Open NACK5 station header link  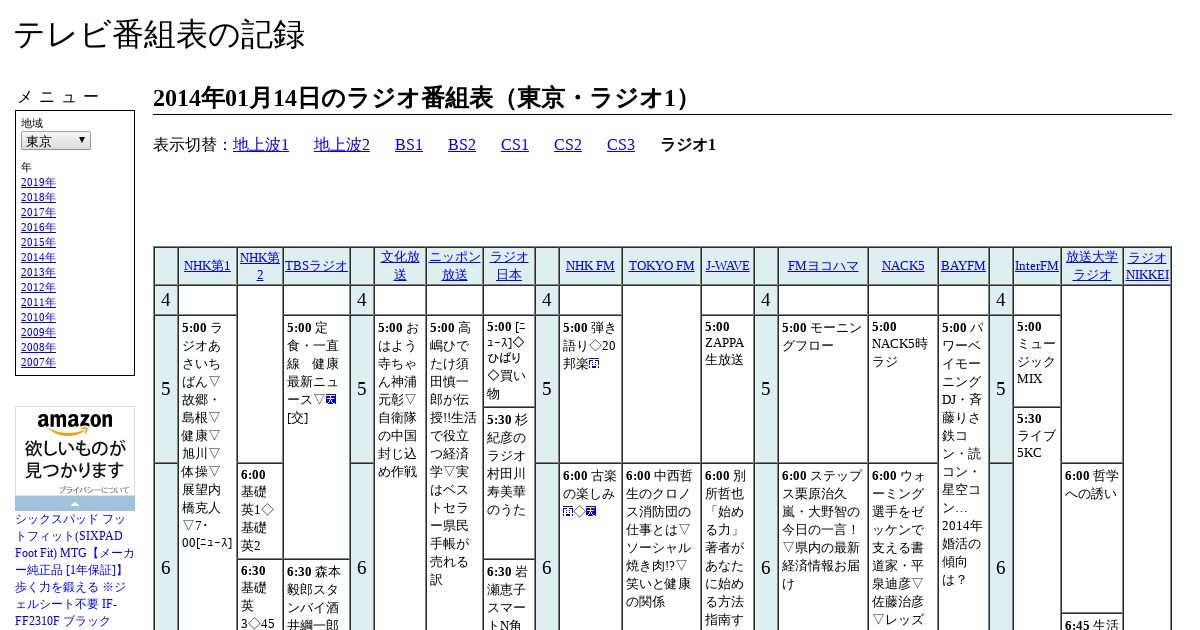click(903, 266)
